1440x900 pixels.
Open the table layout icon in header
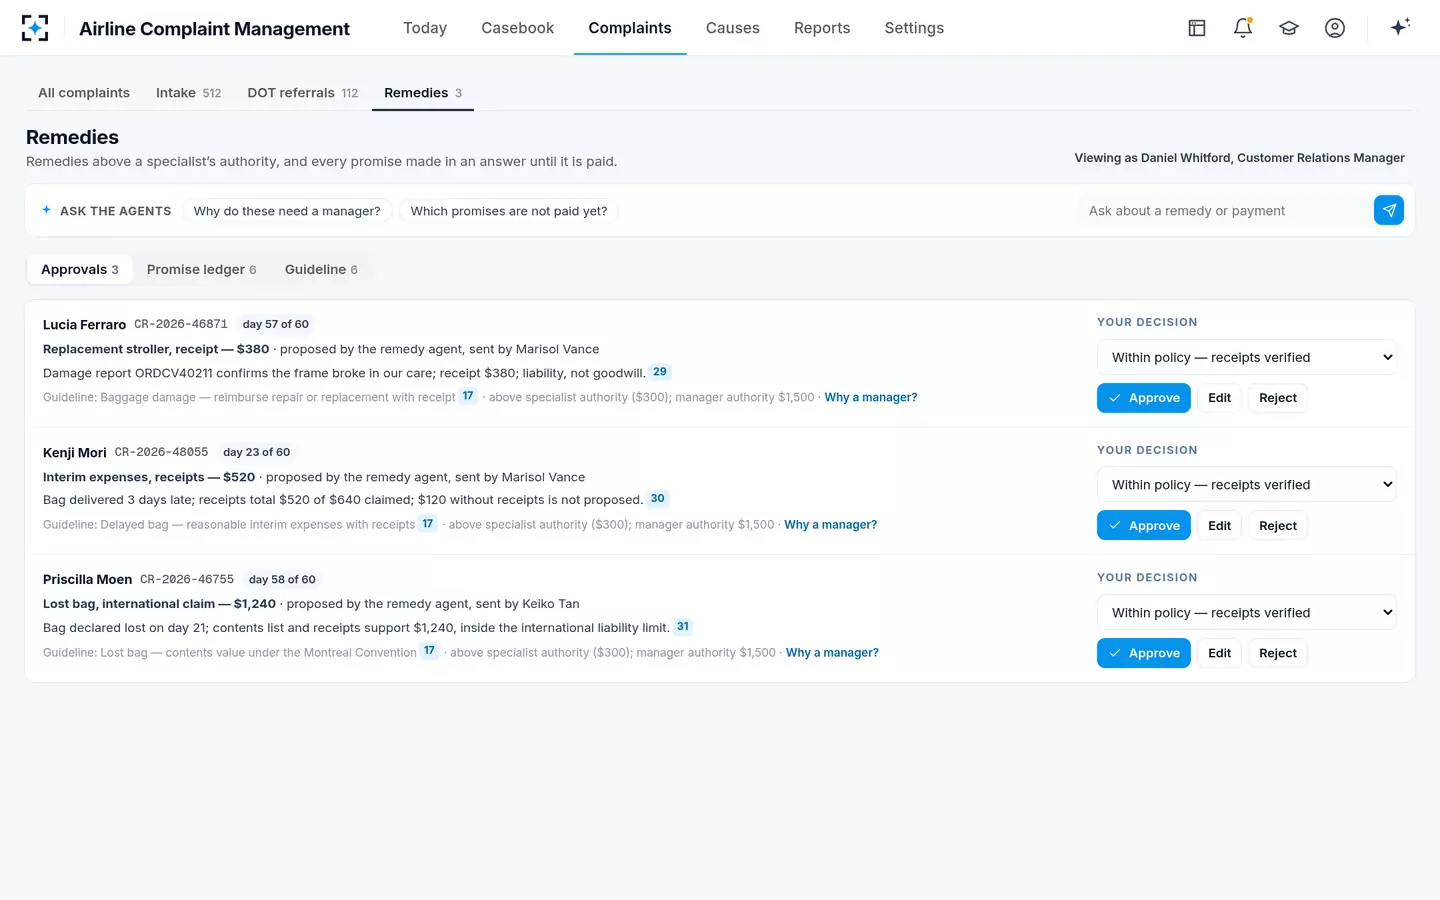1197,28
